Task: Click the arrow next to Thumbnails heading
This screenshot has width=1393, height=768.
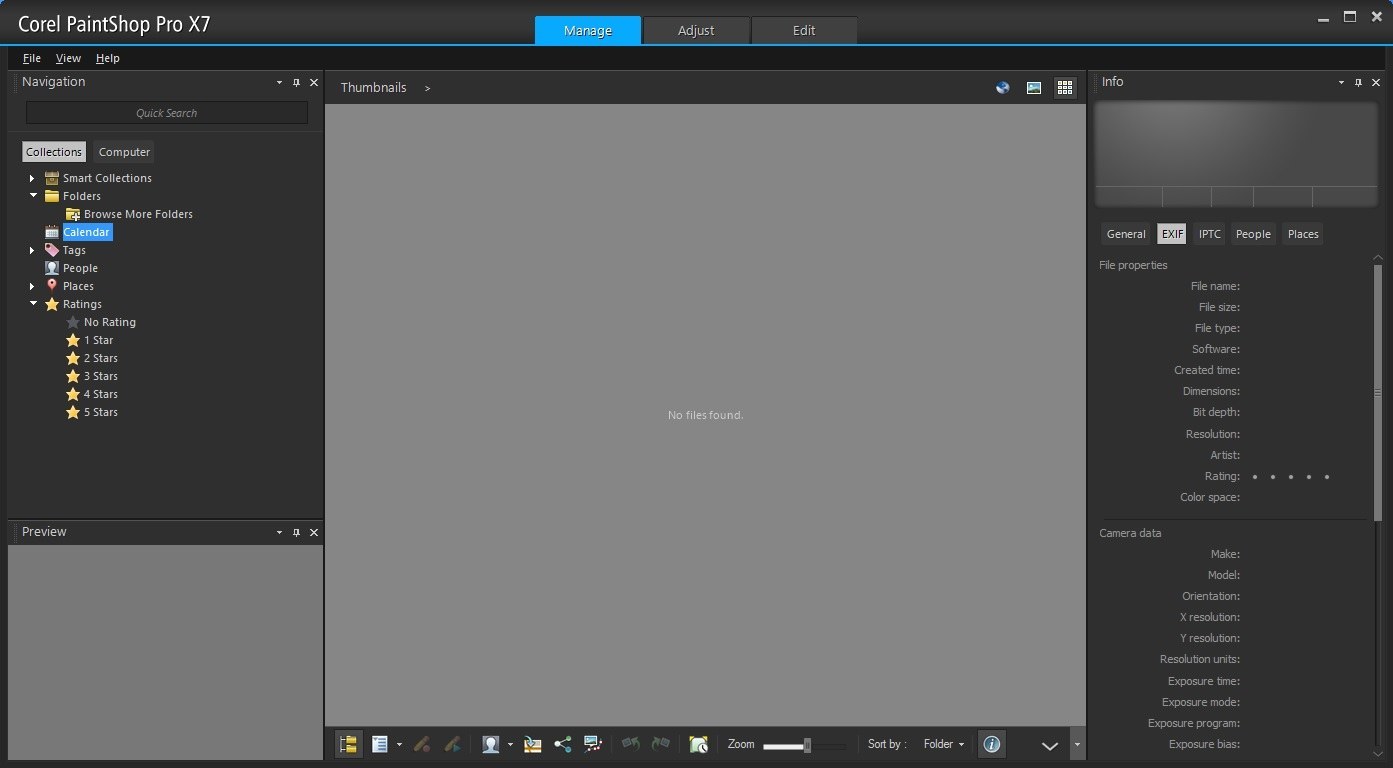Action: point(428,88)
